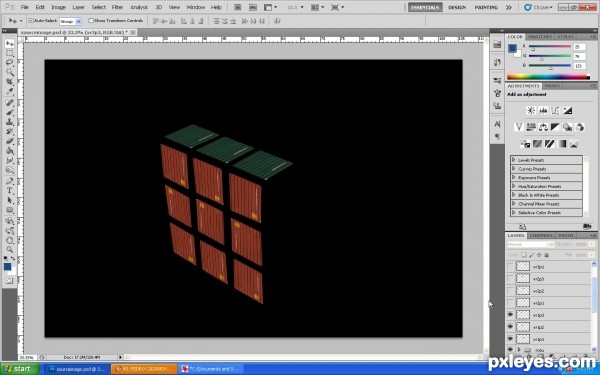Select the Eyedropper tool
The height and width of the screenshot is (375, 600).
(10, 91)
